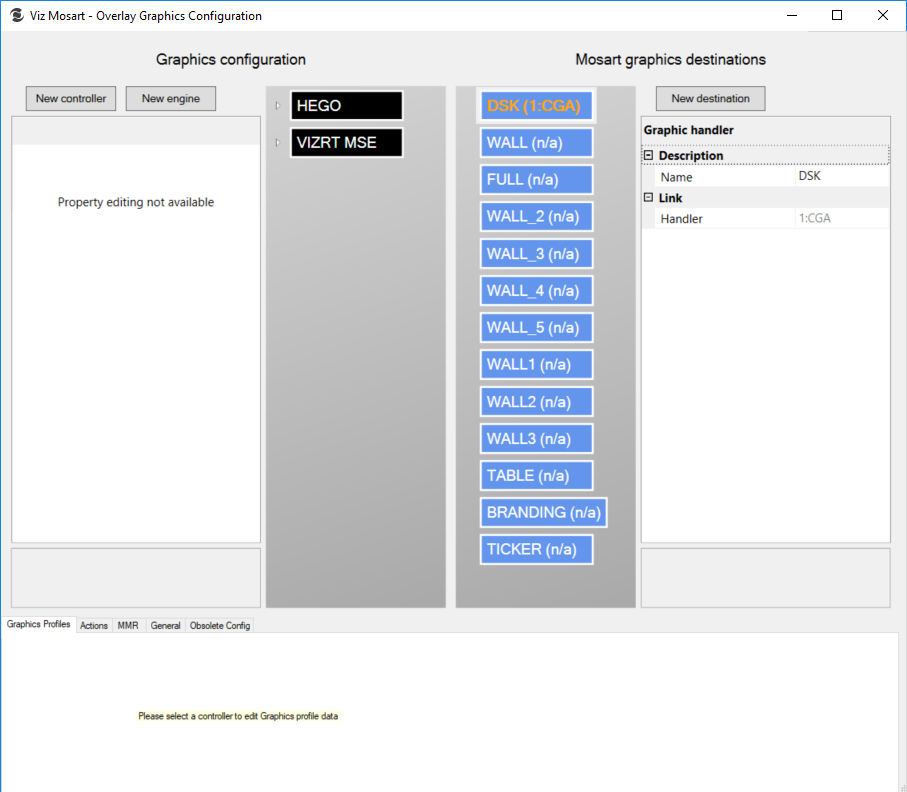Edit the Name field value DSK
This screenshot has width=907, height=792.
[x=840, y=177]
